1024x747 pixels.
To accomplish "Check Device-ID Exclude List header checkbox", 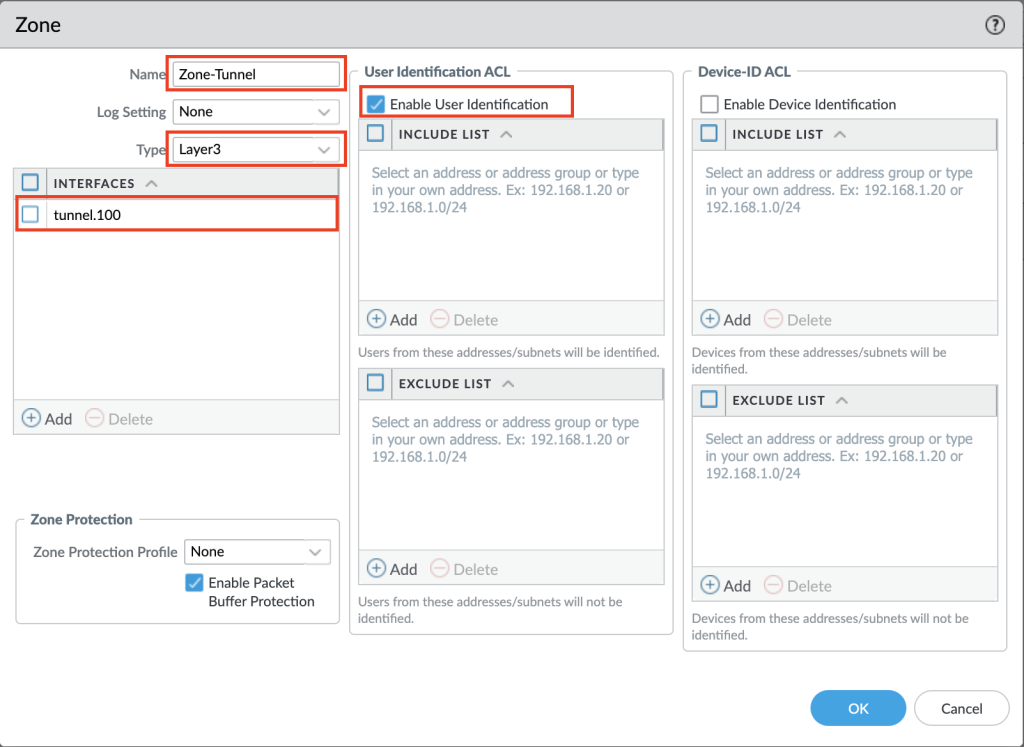I will click(x=709, y=400).
